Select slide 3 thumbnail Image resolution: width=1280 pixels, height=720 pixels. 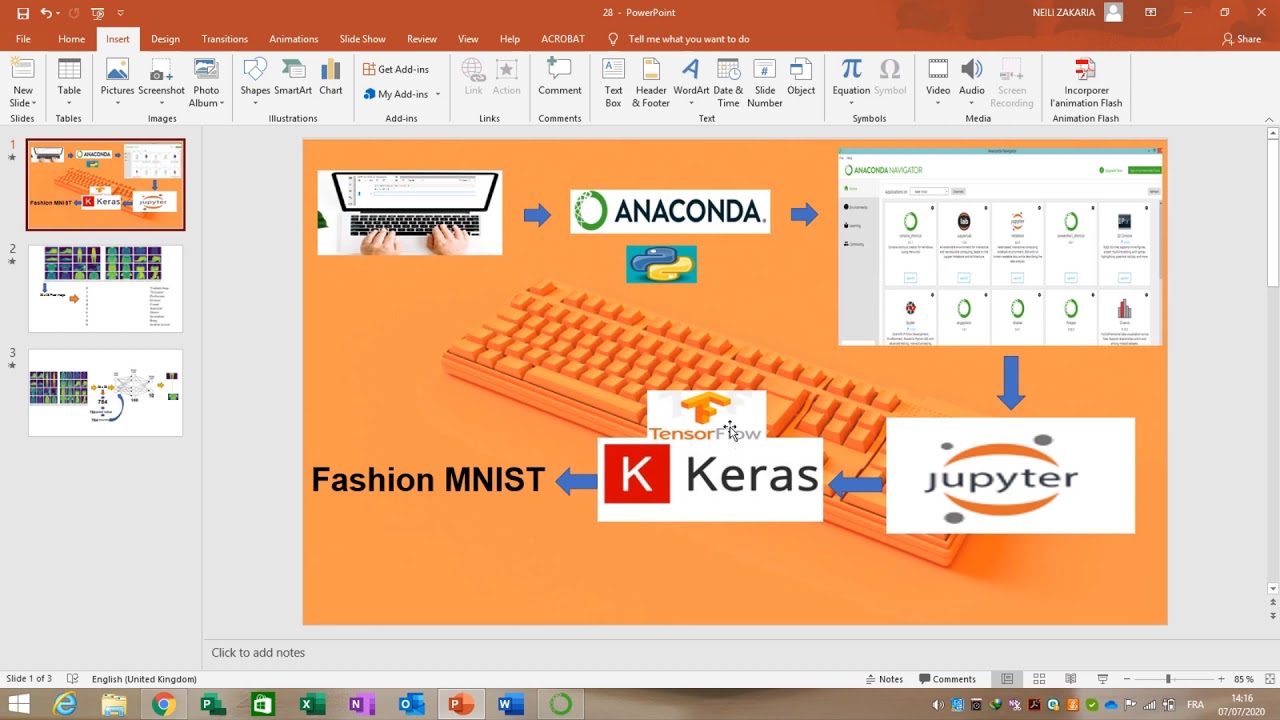[105, 393]
